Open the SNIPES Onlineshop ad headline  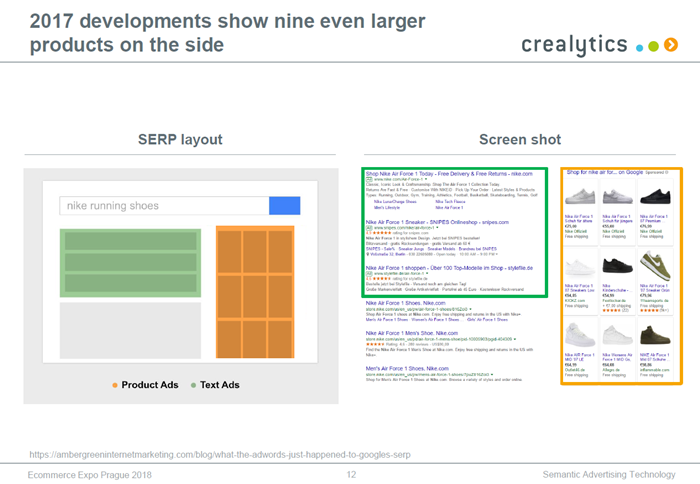click(437, 222)
